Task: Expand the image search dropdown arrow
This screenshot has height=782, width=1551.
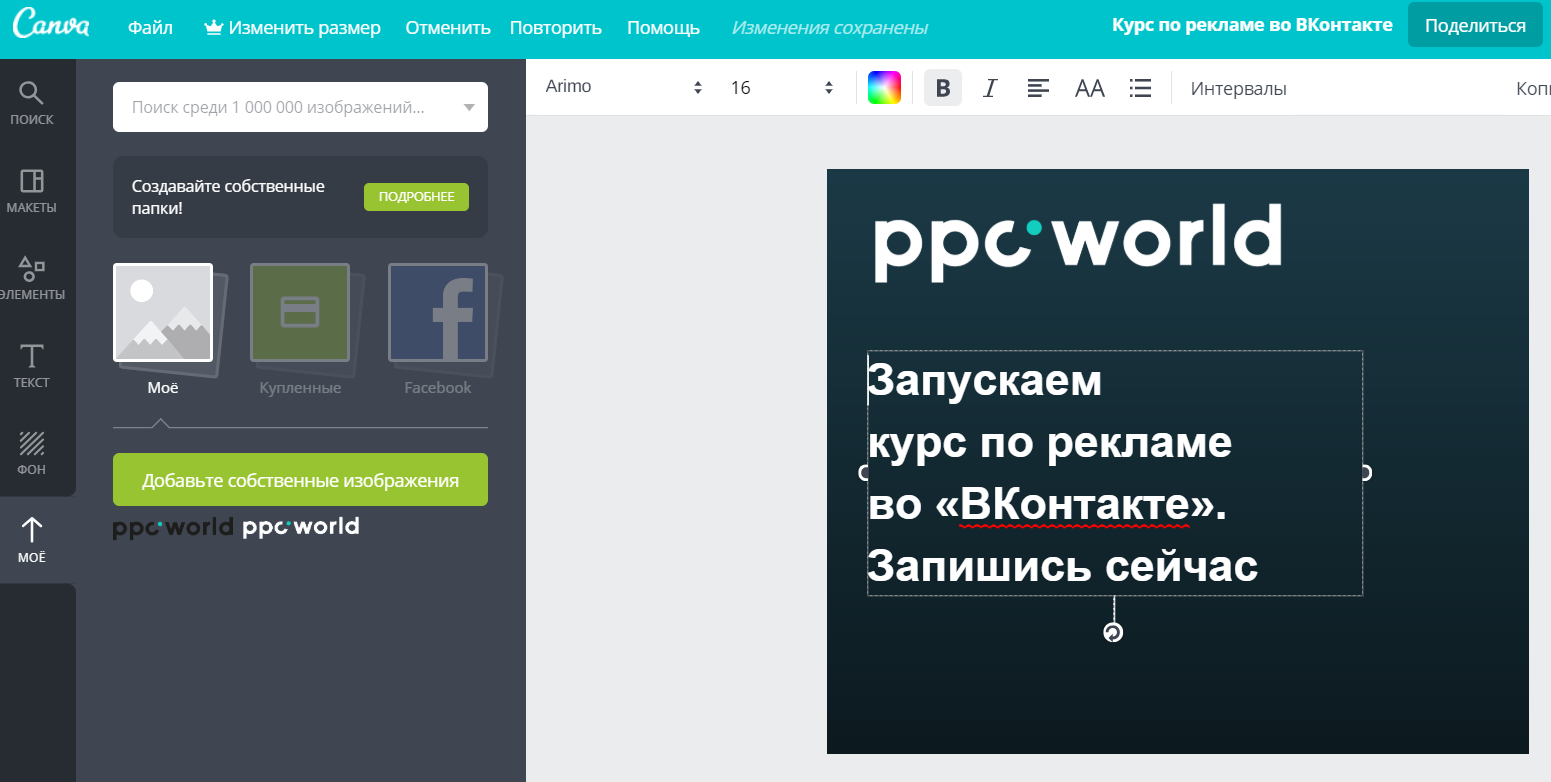Action: pyautogui.click(x=470, y=108)
